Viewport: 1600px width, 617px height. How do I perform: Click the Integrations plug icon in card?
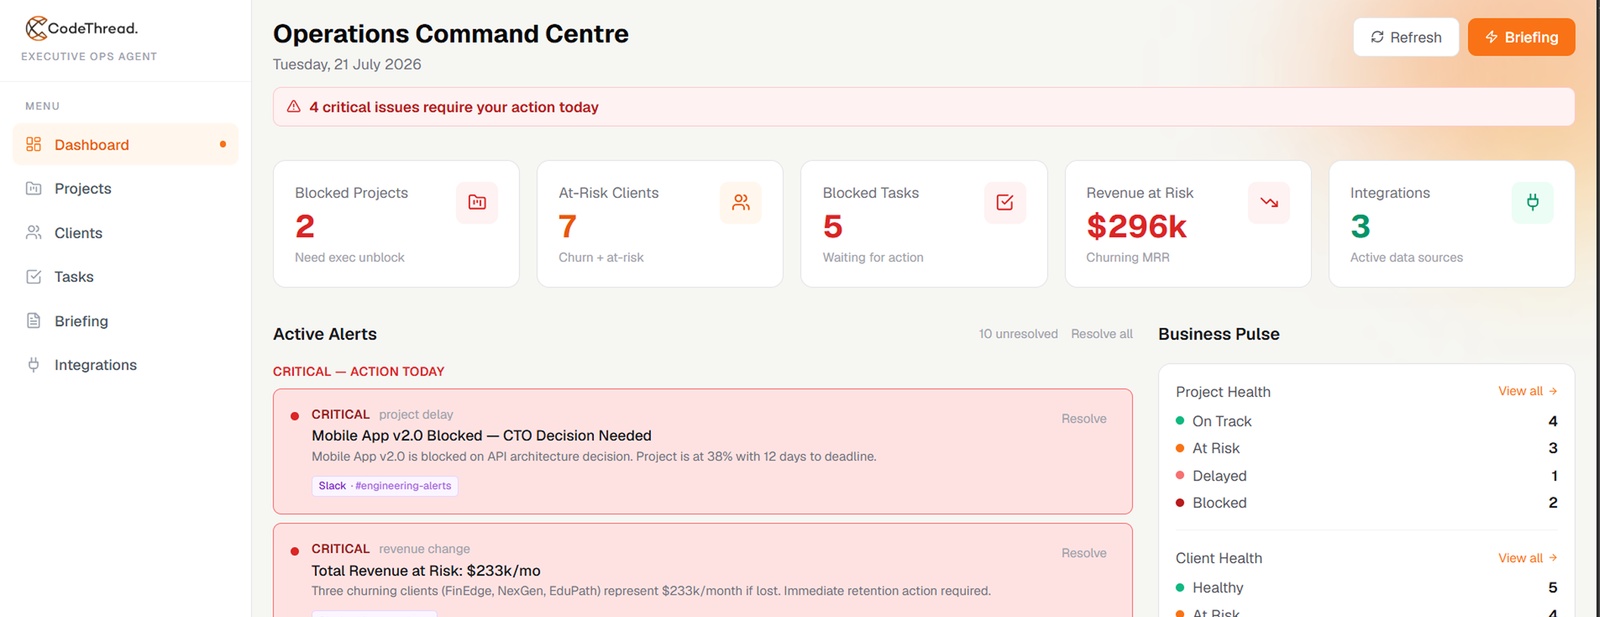pyautogui.click(x=1533, y=202)
